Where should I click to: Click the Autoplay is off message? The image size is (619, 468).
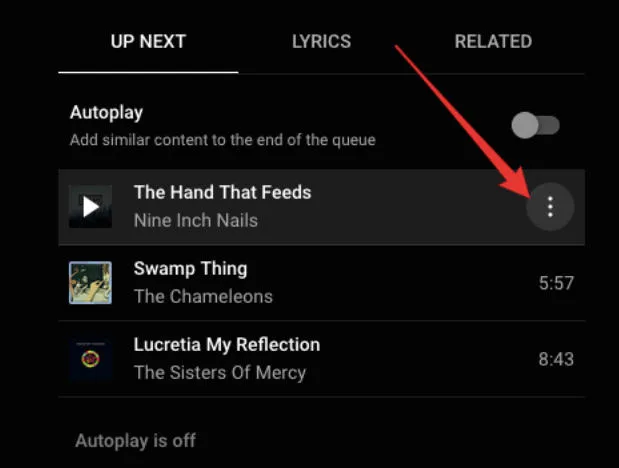(135, 440)
